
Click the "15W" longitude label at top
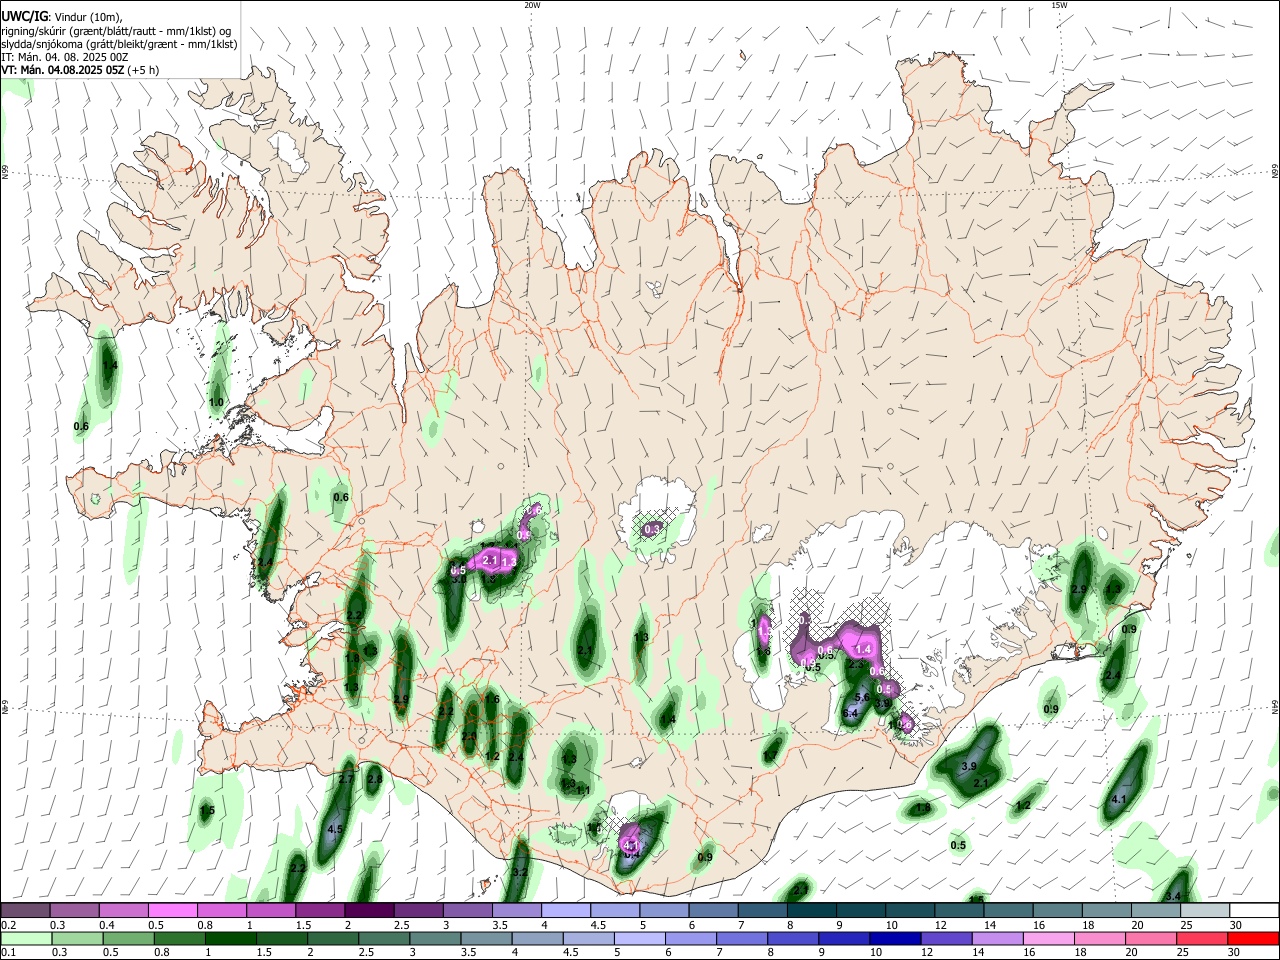click(x=1059, y=5)
